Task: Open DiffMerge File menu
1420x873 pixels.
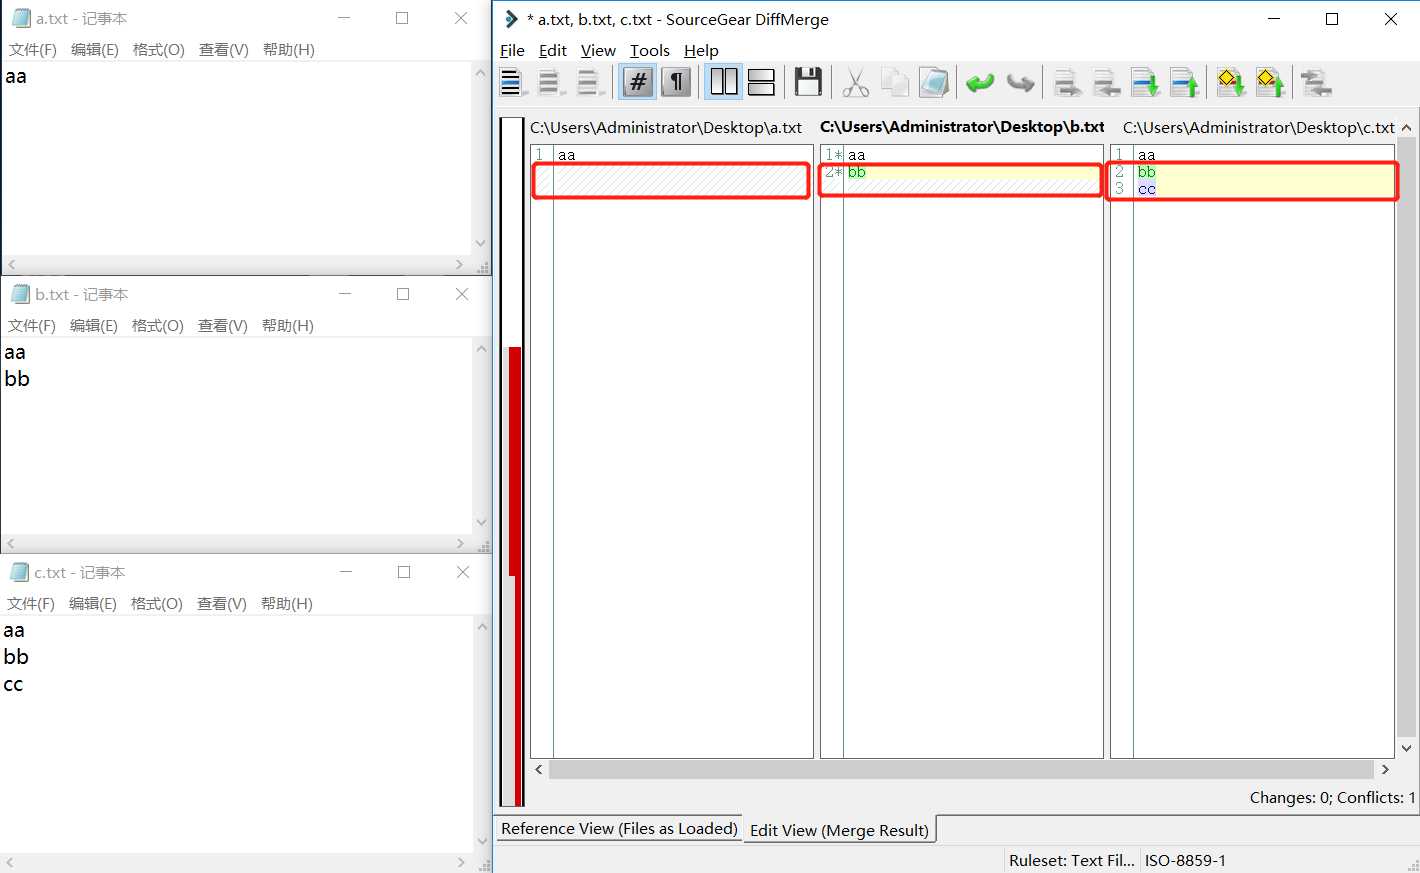Action: click(x=512, y=50)
